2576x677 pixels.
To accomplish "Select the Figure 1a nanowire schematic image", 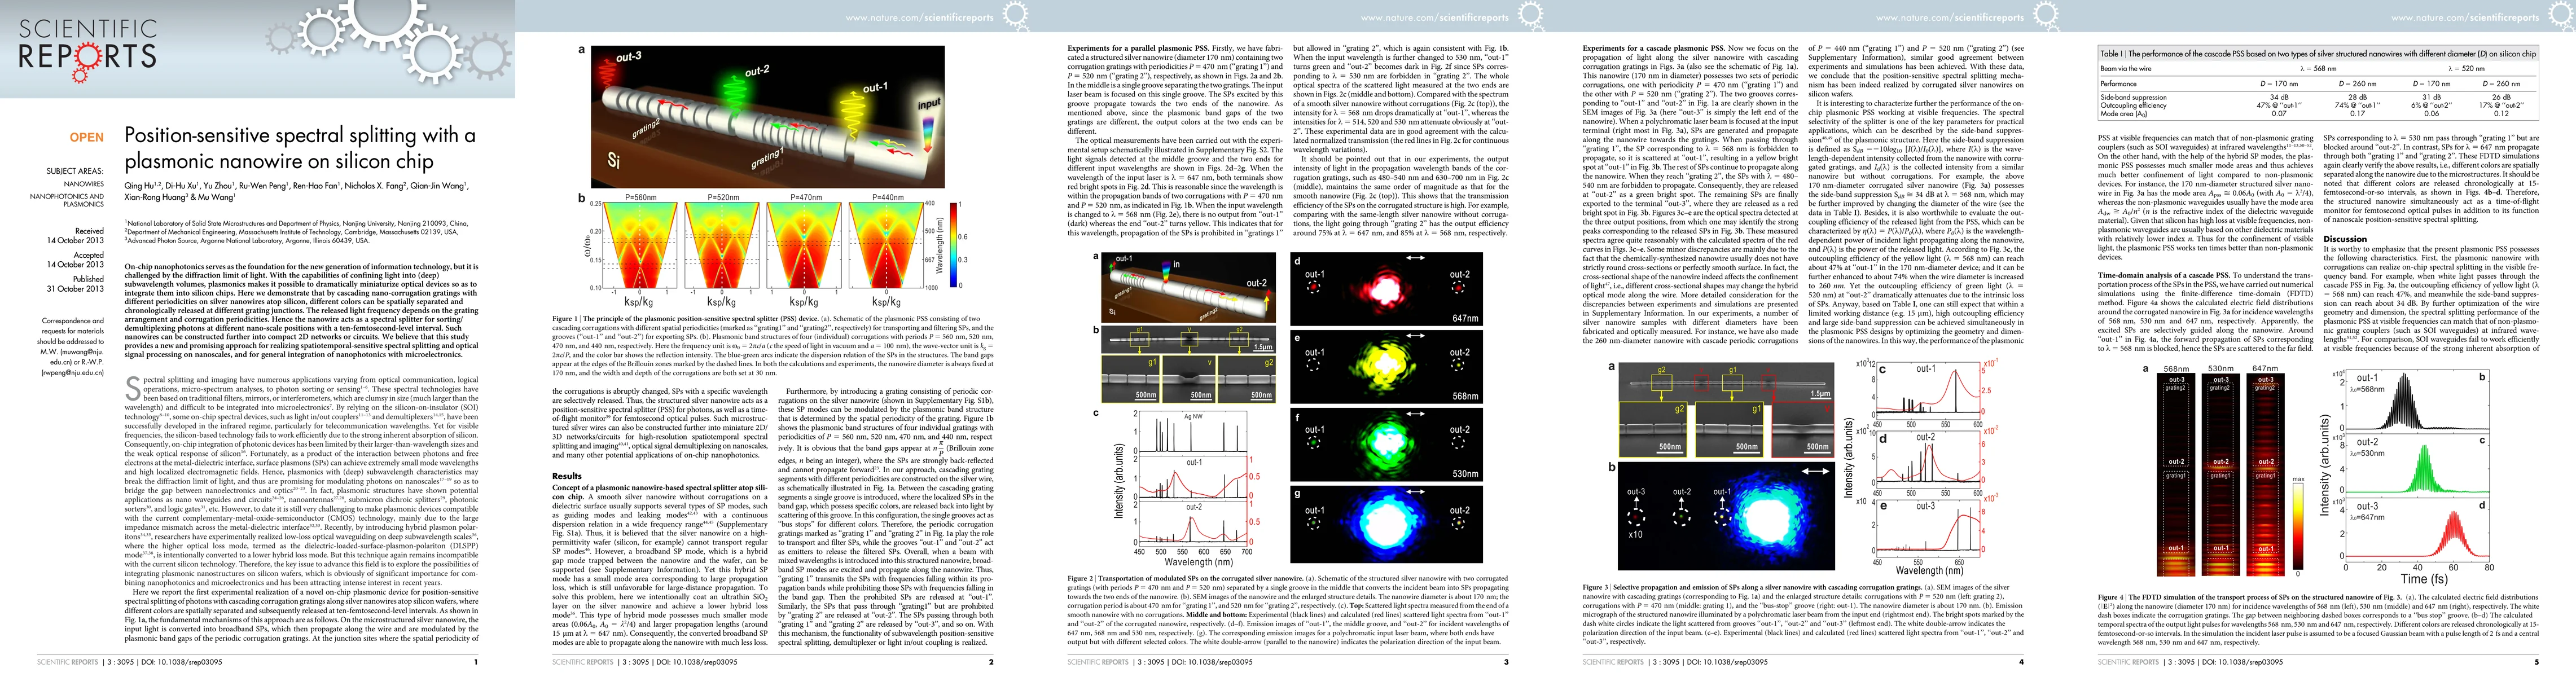I will pyautogui.click(x=768, y=118).
